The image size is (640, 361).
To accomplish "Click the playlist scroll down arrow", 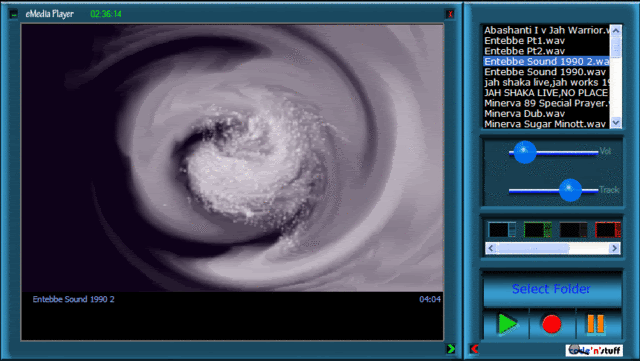I will coord(616,122).
